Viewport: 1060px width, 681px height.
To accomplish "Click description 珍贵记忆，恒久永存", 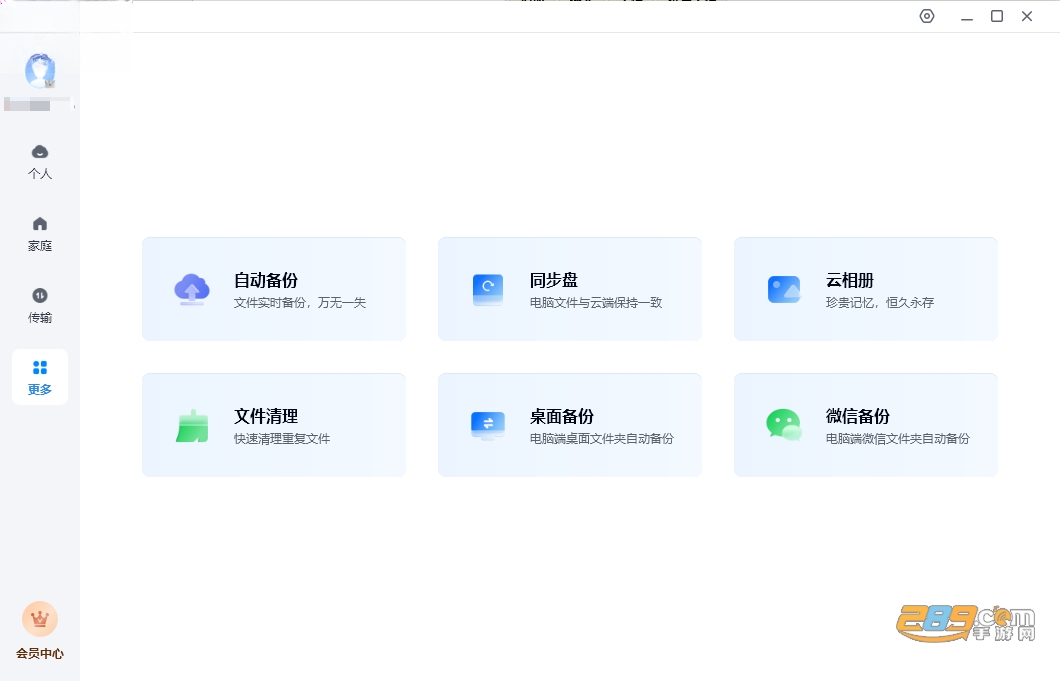I will coord(880,303).
